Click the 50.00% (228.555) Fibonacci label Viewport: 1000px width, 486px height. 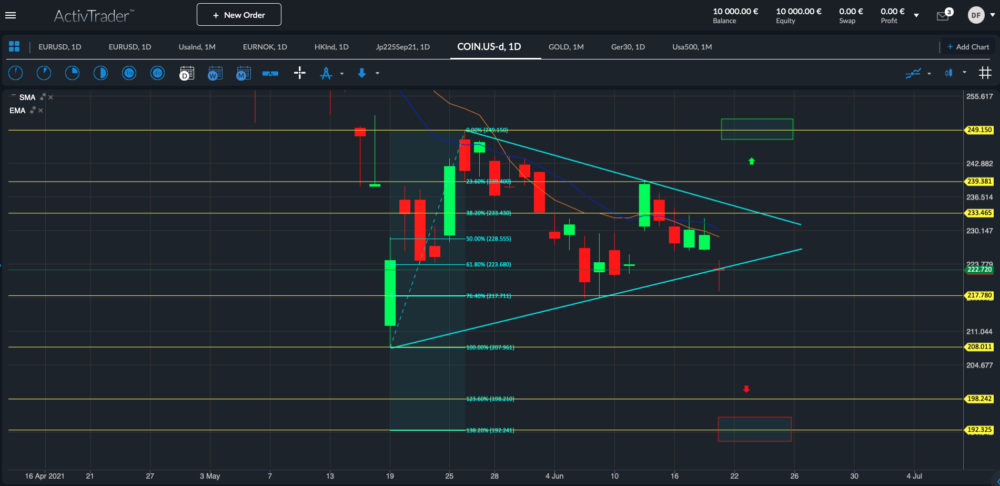click(x=489, y=239)
